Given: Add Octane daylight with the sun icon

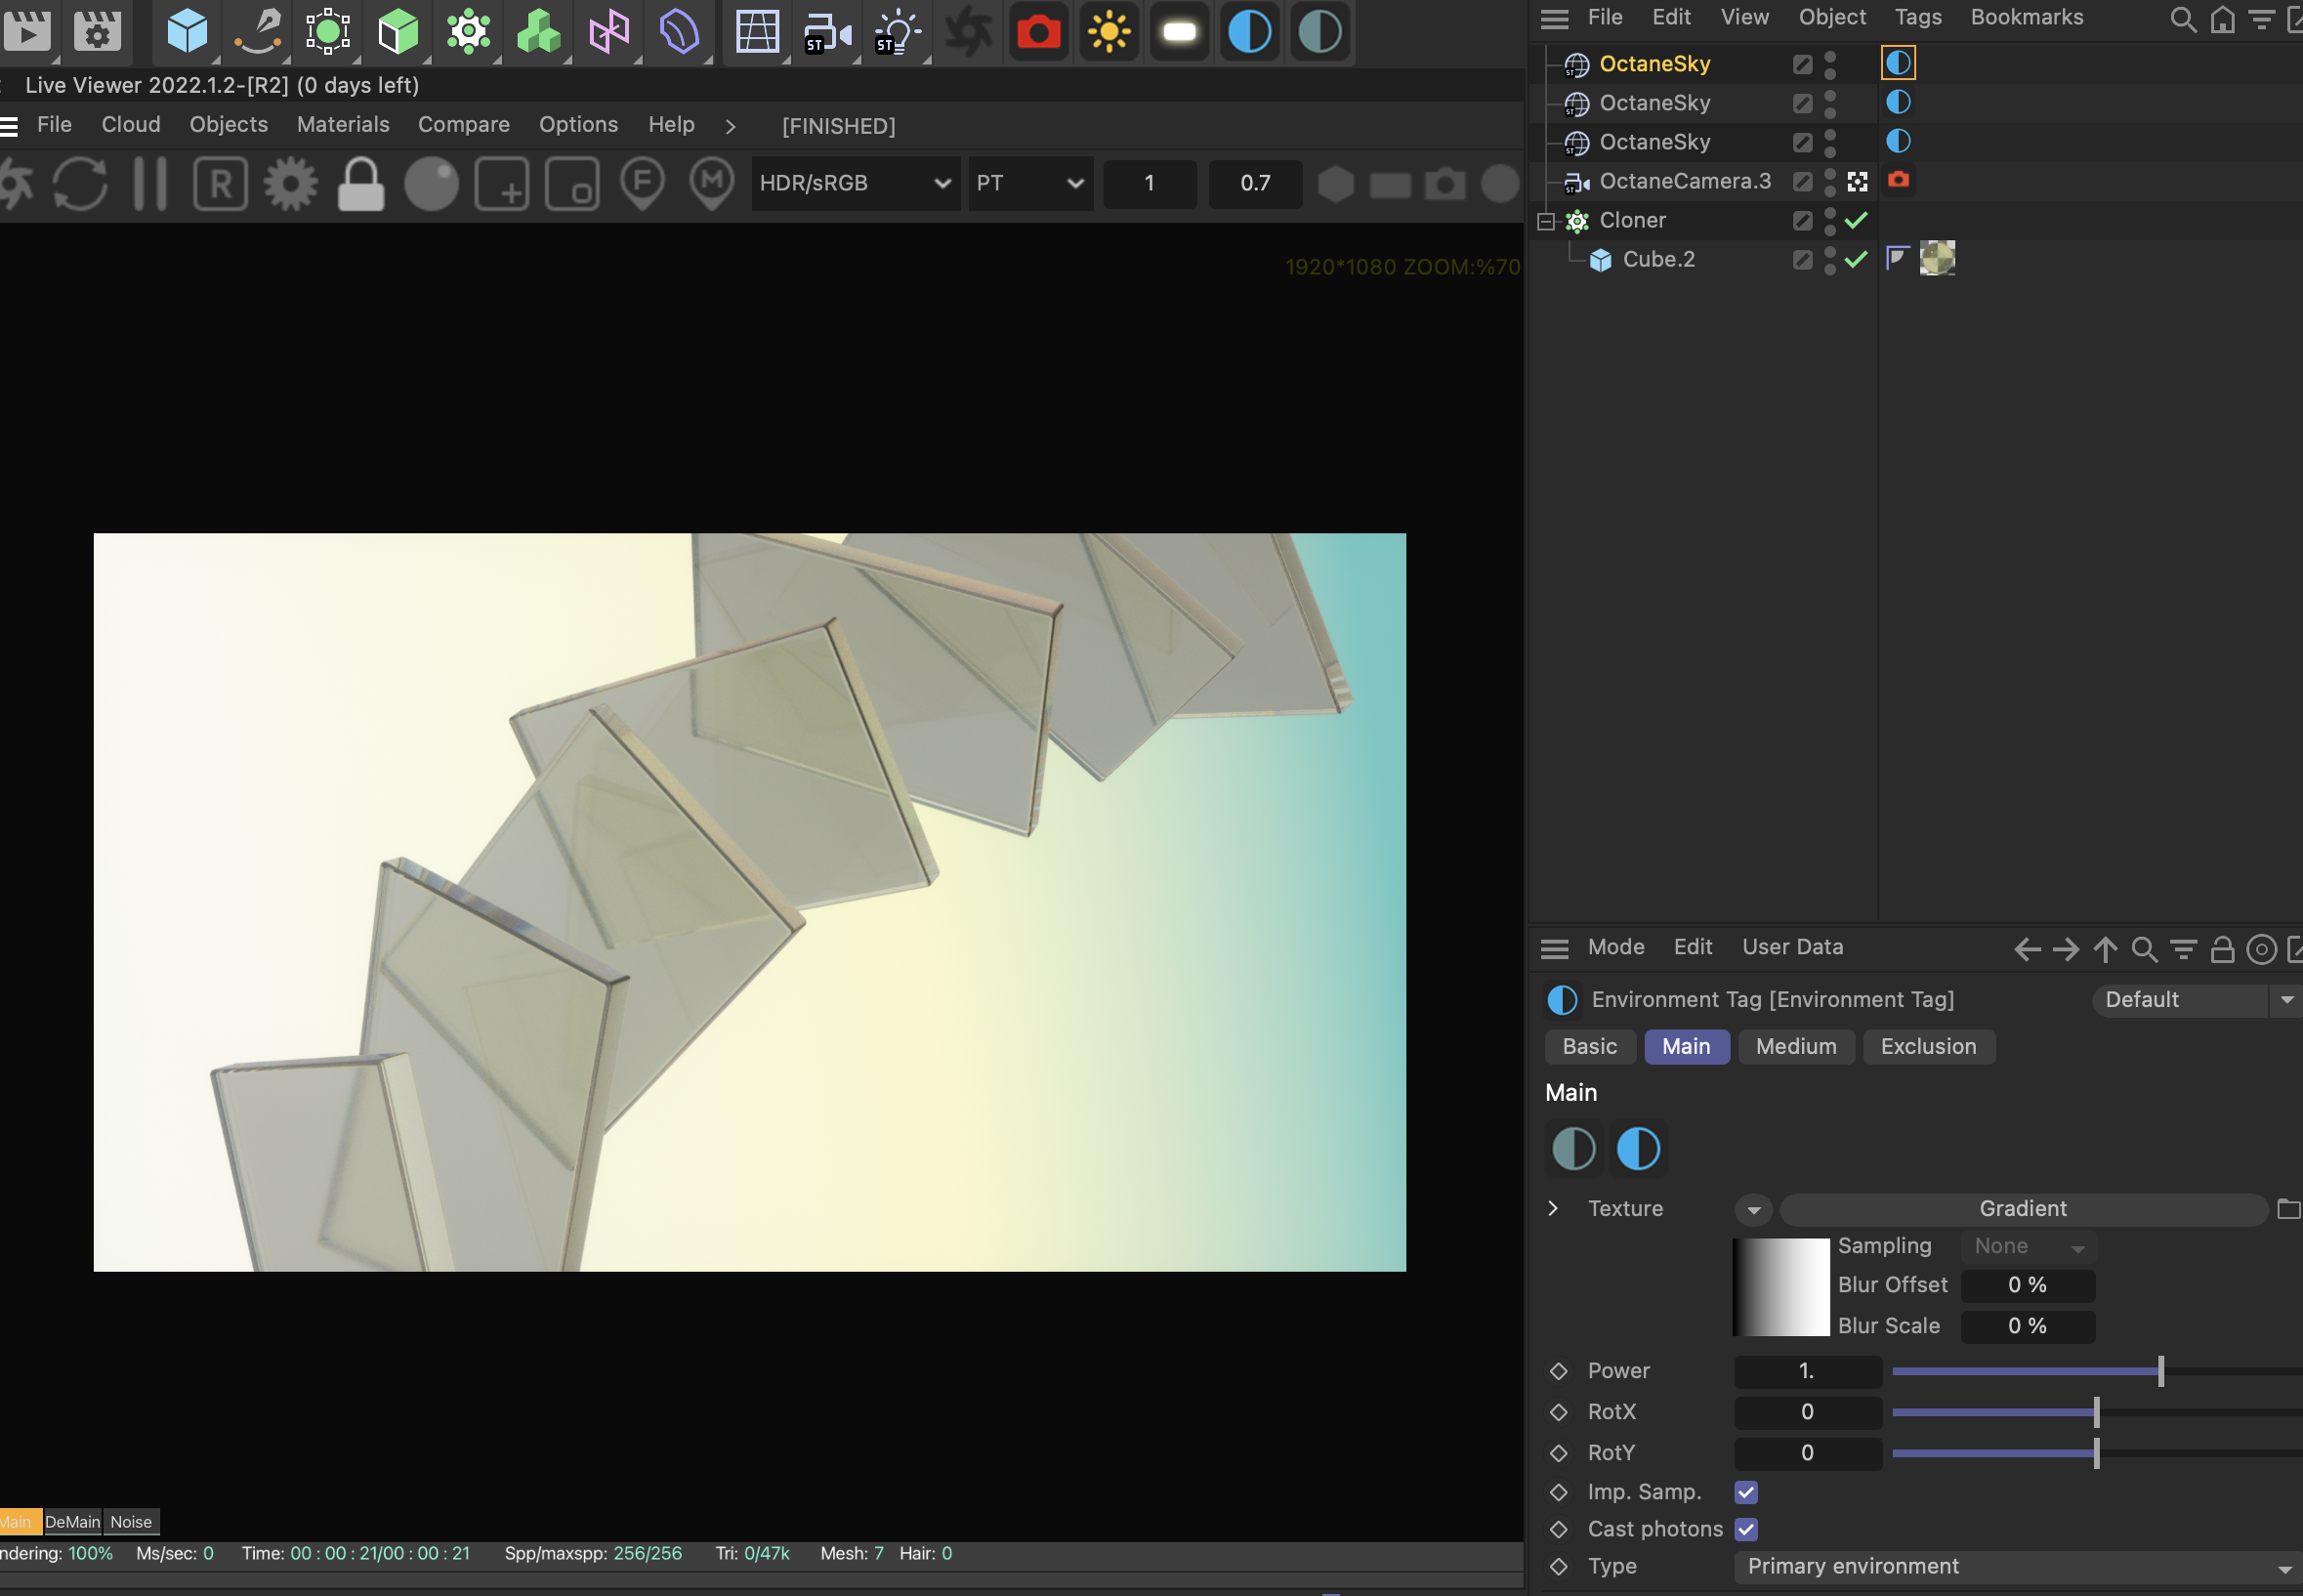Looking at the screenshot, I should coord(1109,32).
